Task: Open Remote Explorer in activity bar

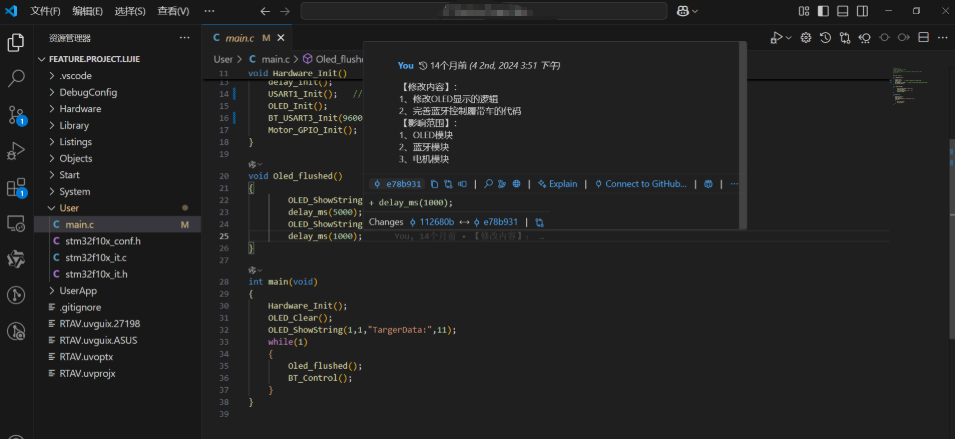Action: (16, 223)
